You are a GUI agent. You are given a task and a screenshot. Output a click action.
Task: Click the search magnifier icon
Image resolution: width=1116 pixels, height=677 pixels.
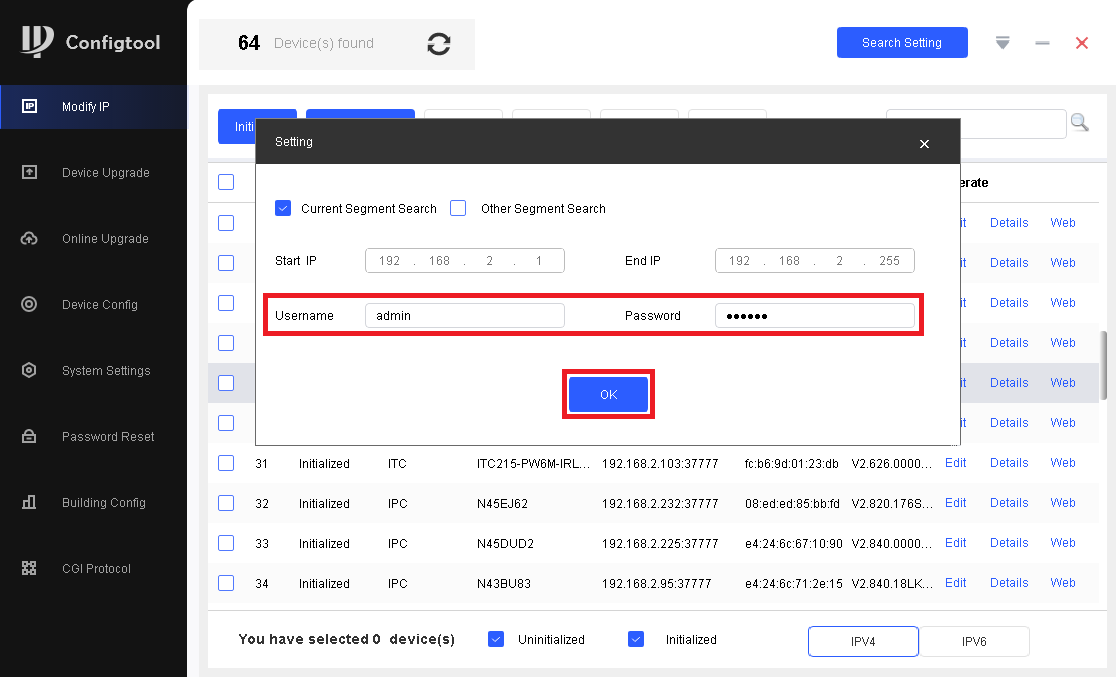1079,122
